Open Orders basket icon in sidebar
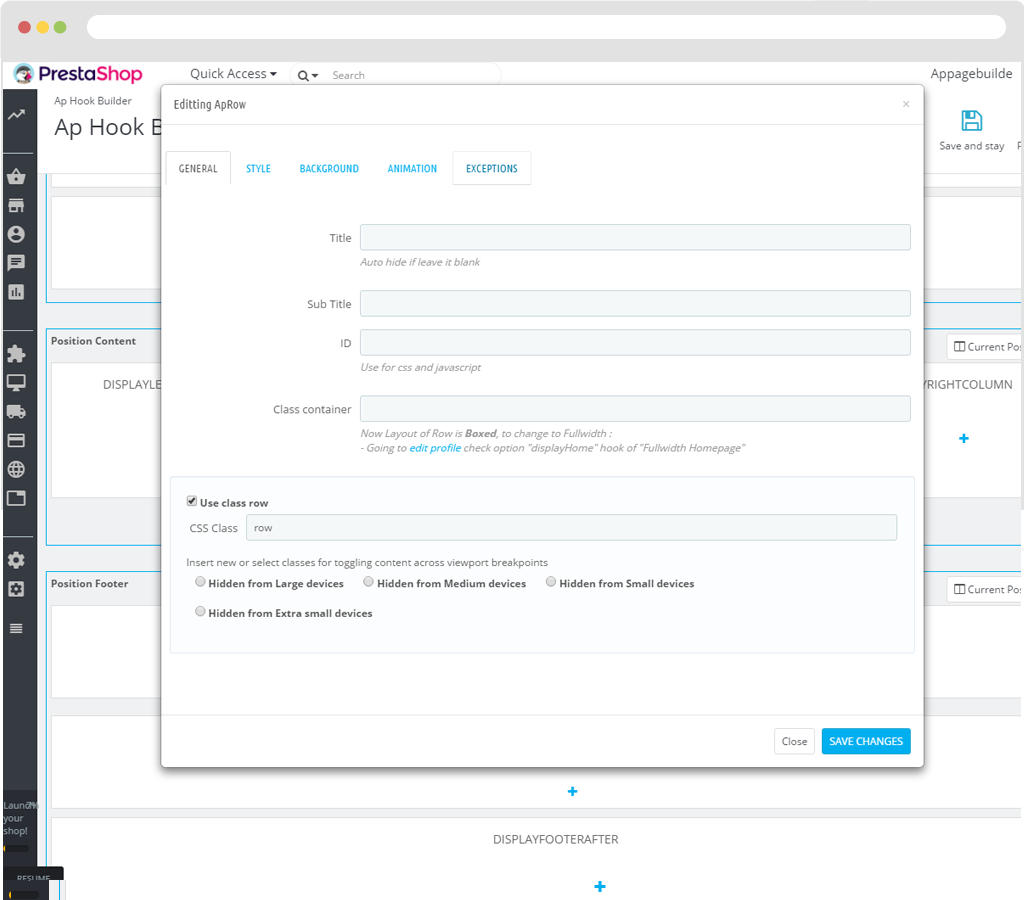This screenshot has width=1024, height=900. pos(16,177)
